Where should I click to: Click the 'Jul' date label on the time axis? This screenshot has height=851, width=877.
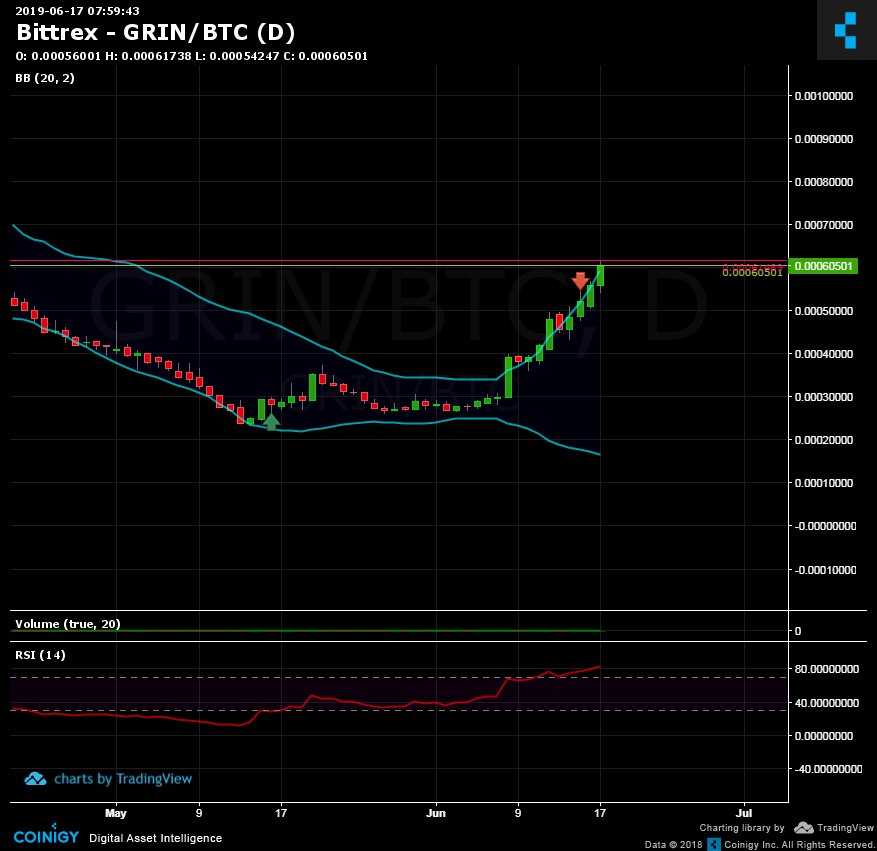pyautogui.click(x=744, y=813)
